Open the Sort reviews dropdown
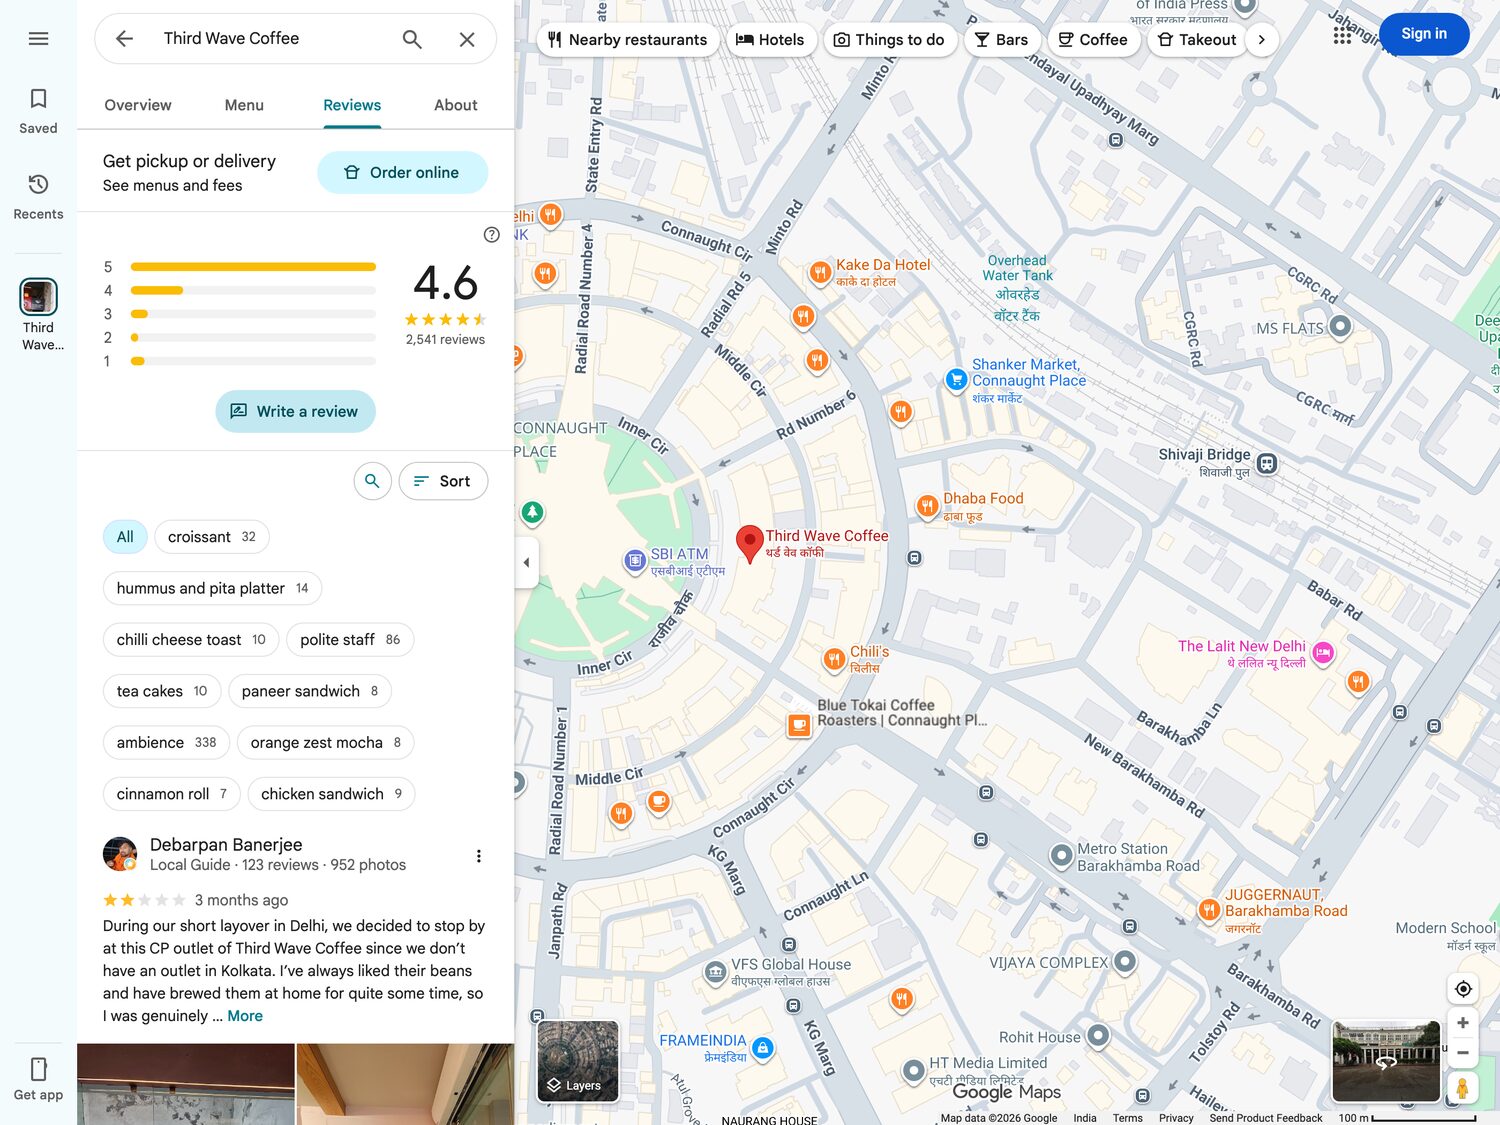The height and width of the screenshot is (1125, 1500). point(443,481)
